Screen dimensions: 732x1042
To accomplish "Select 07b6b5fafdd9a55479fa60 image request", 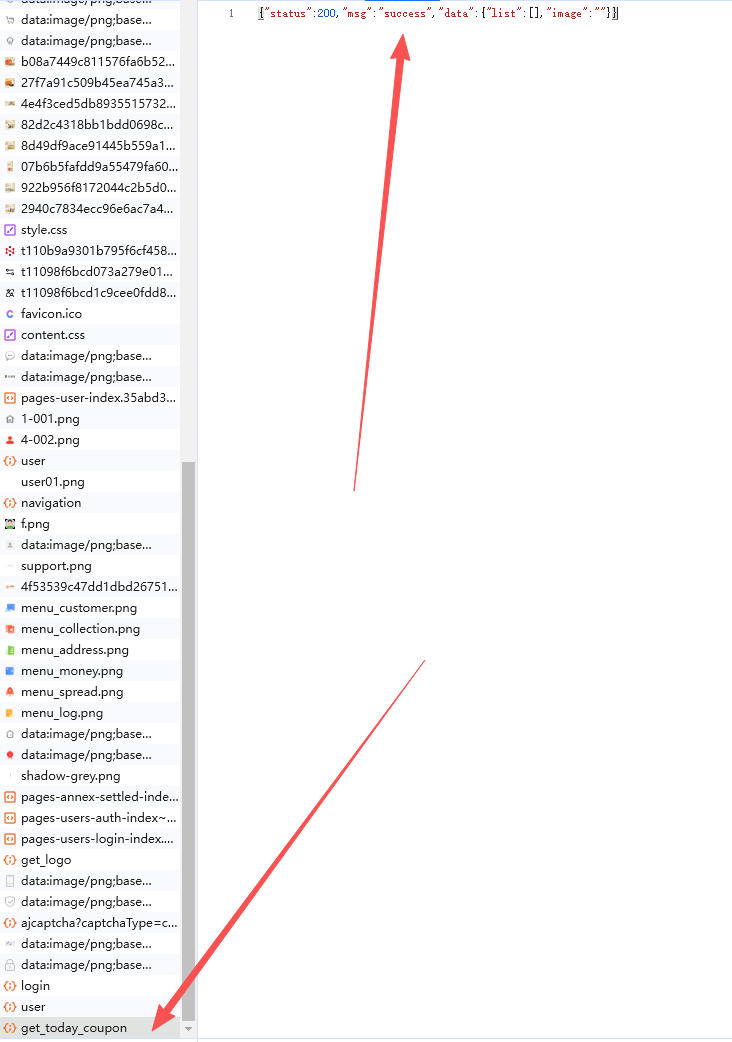I will 90,166.
